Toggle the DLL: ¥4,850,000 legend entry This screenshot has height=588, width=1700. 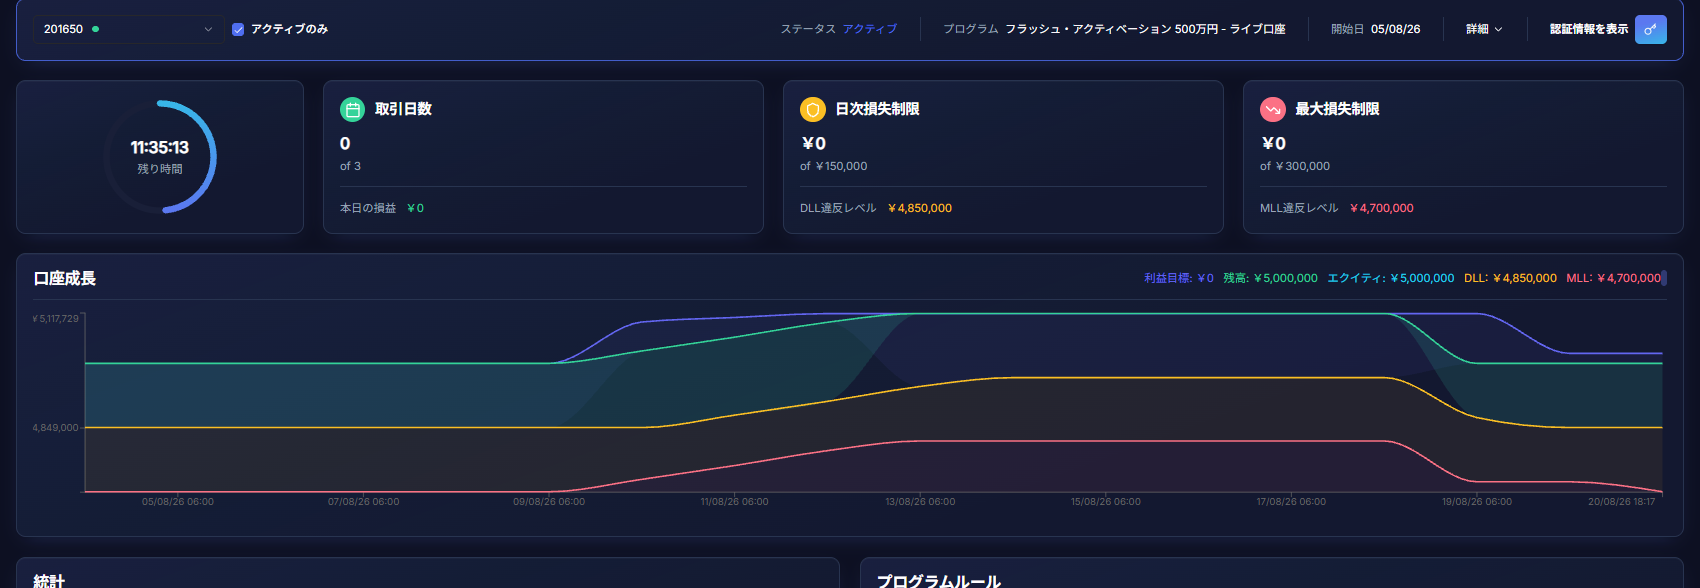(x=1510, y=278)
